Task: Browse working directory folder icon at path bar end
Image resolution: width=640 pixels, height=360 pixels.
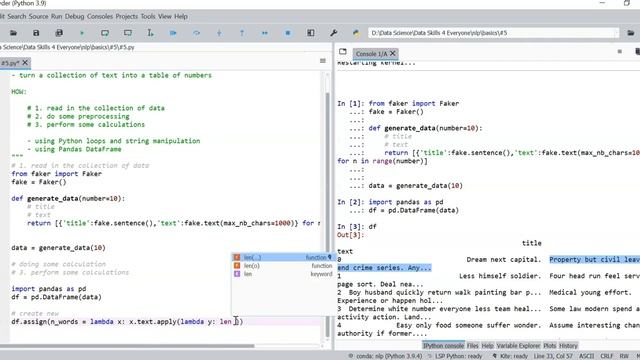Action: click(631, 33)
